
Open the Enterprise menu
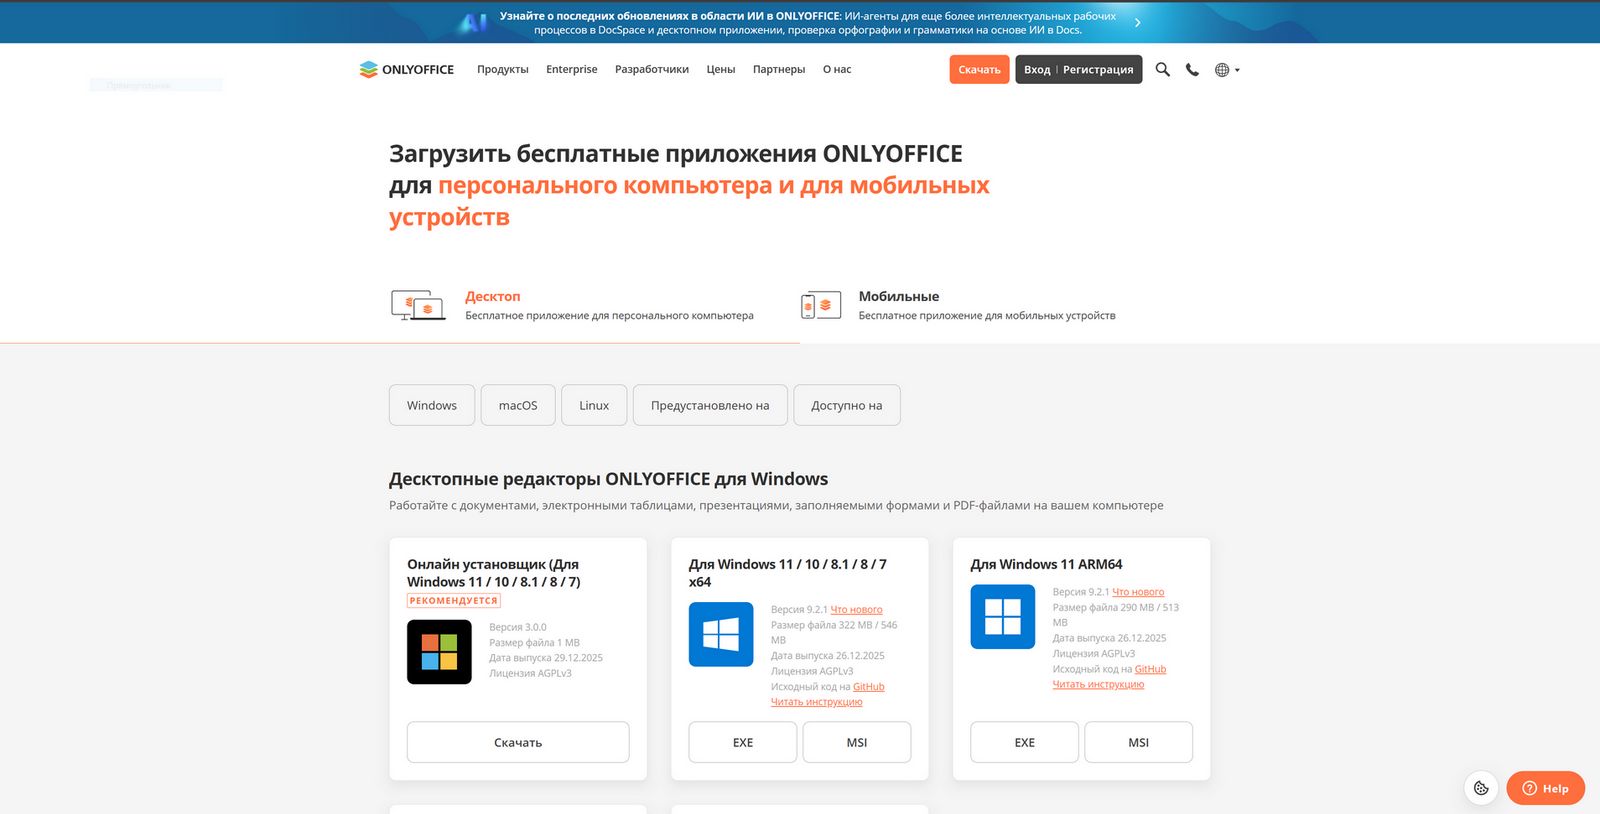click(x=572, y=69)
